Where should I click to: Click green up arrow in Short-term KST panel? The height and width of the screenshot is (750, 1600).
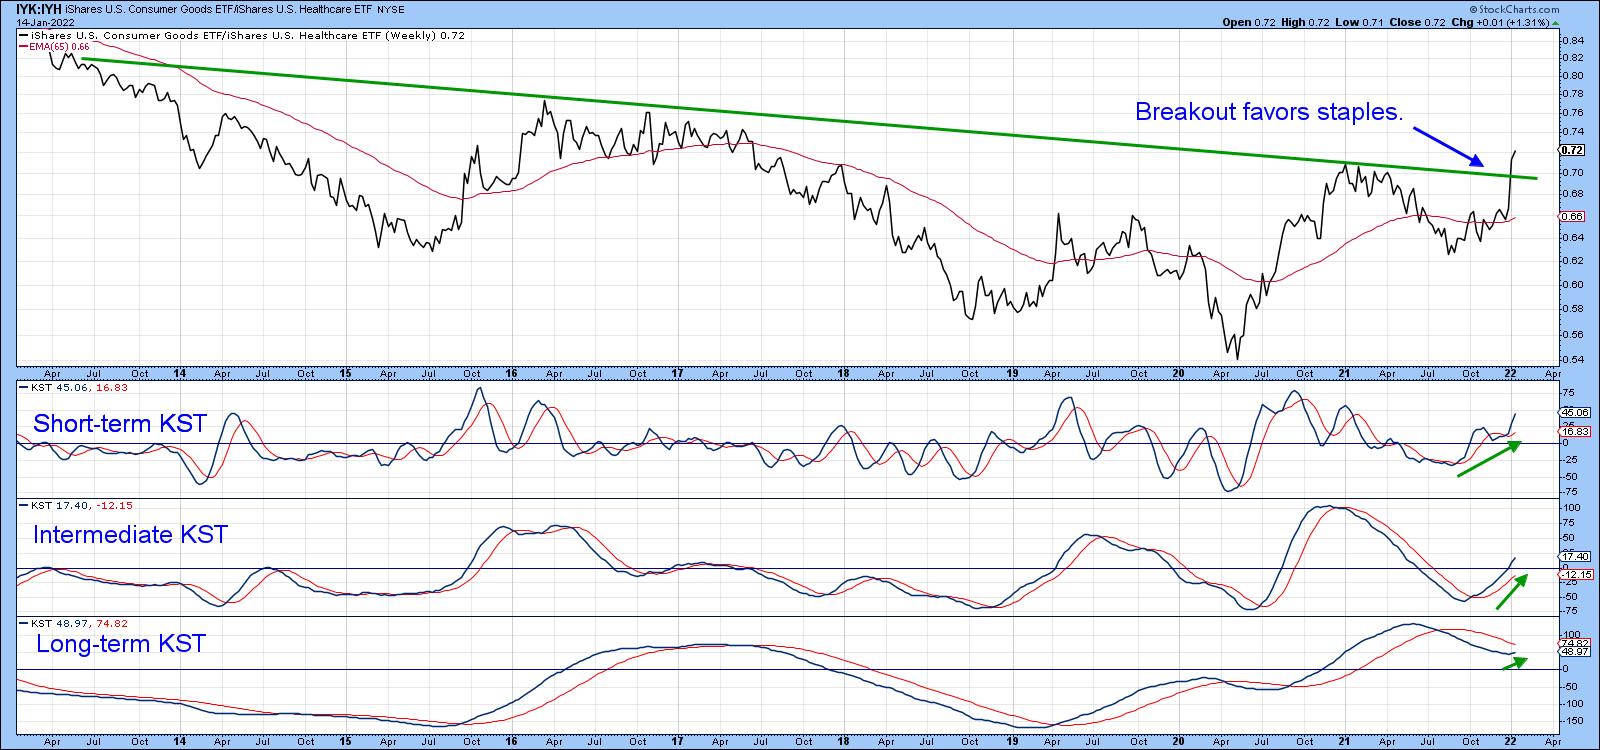tap(1488, 458)
